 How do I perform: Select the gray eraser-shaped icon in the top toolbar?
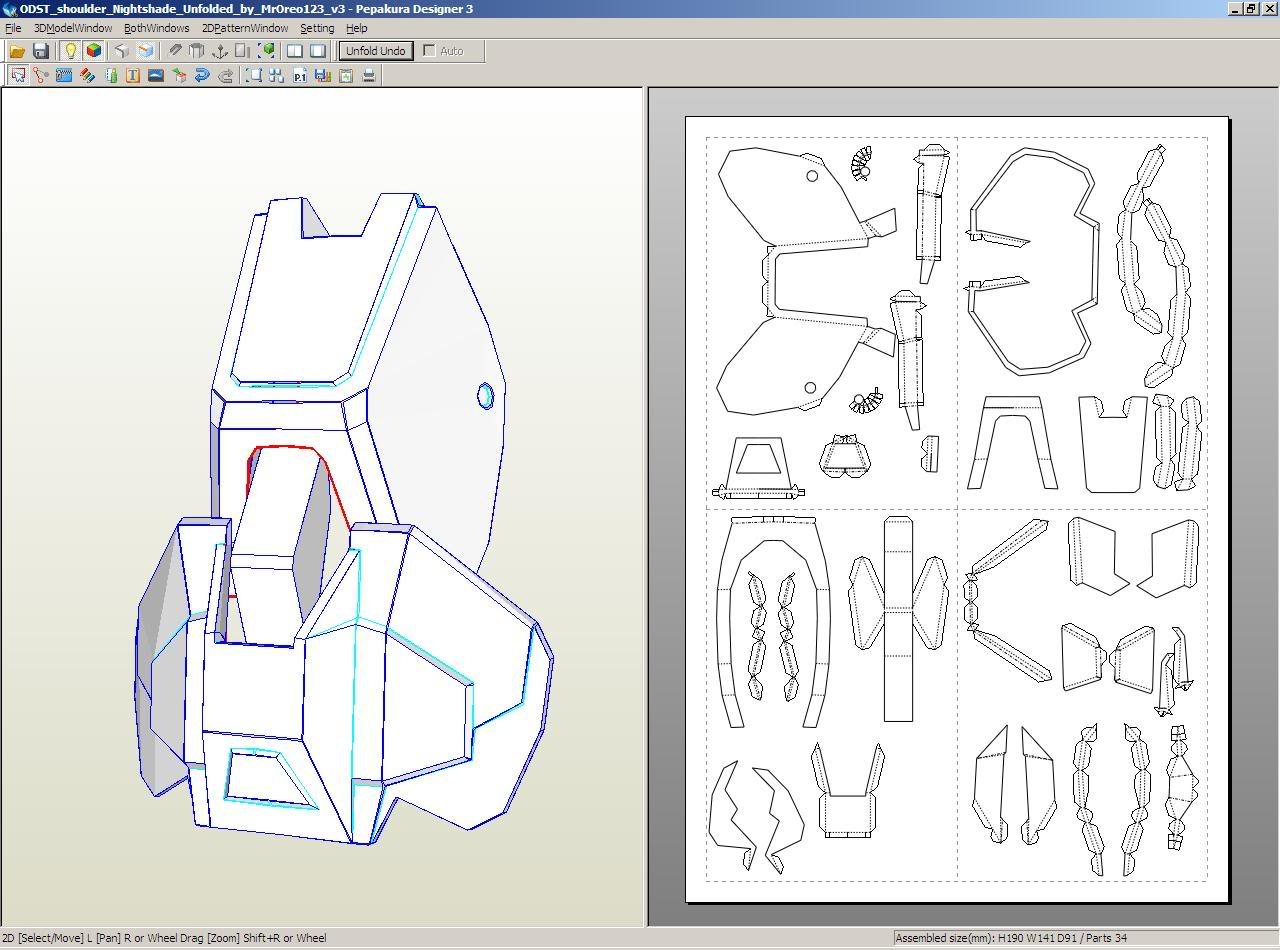pyautogui.click(x=175, y=51)
